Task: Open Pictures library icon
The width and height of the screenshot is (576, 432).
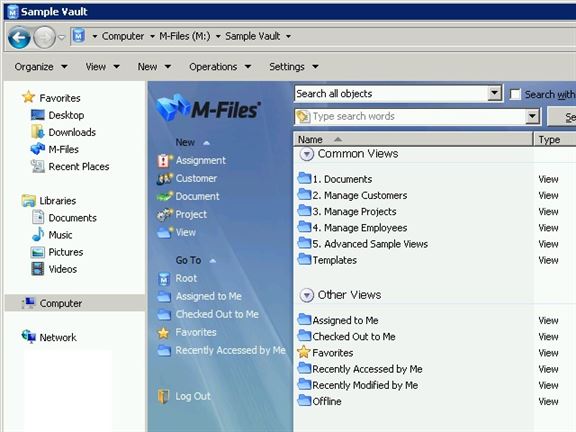Action: 38,252
